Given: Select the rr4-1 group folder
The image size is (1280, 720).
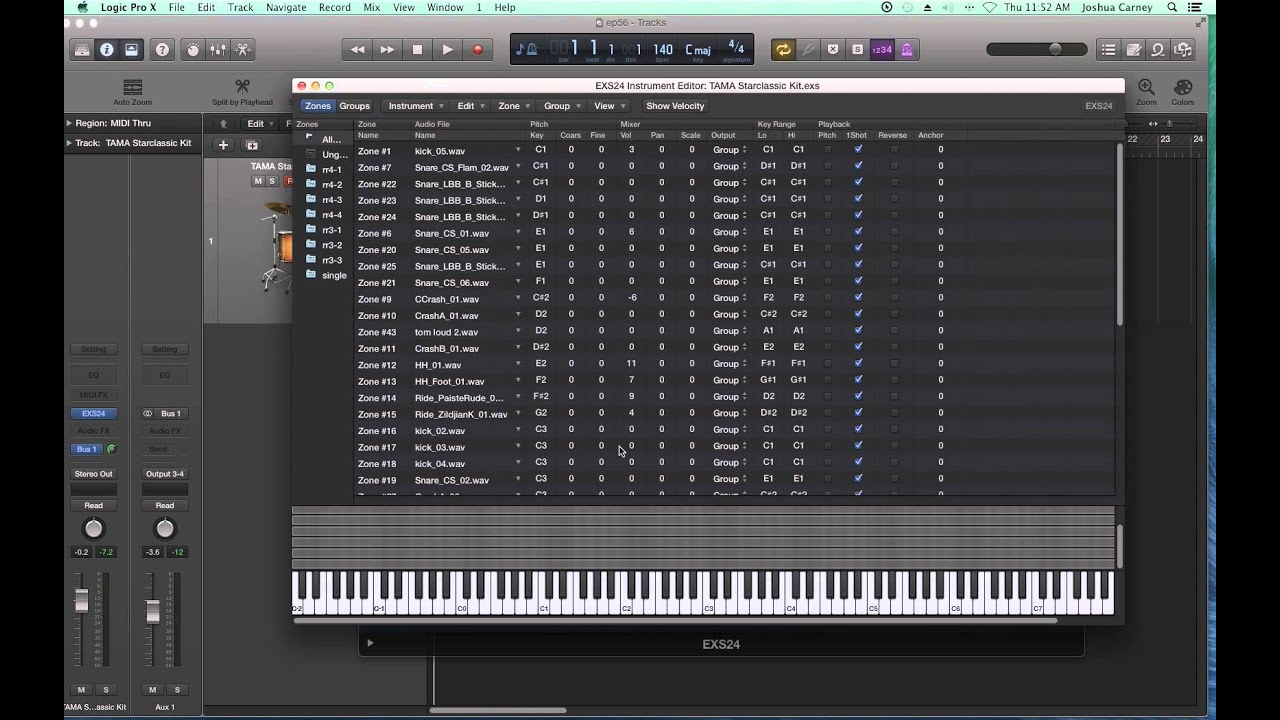Looking at the screenshot, I should tap(325, 169).
